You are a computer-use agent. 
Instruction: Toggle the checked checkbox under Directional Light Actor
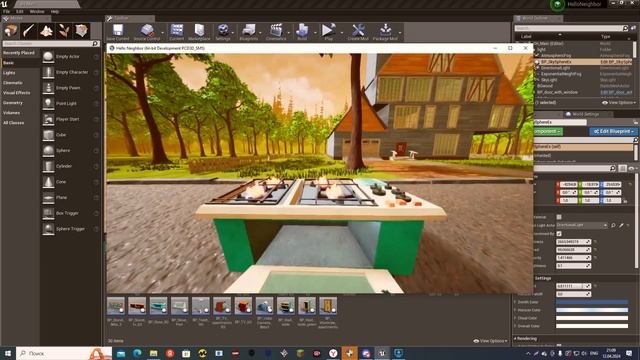(x=559, y=233)
